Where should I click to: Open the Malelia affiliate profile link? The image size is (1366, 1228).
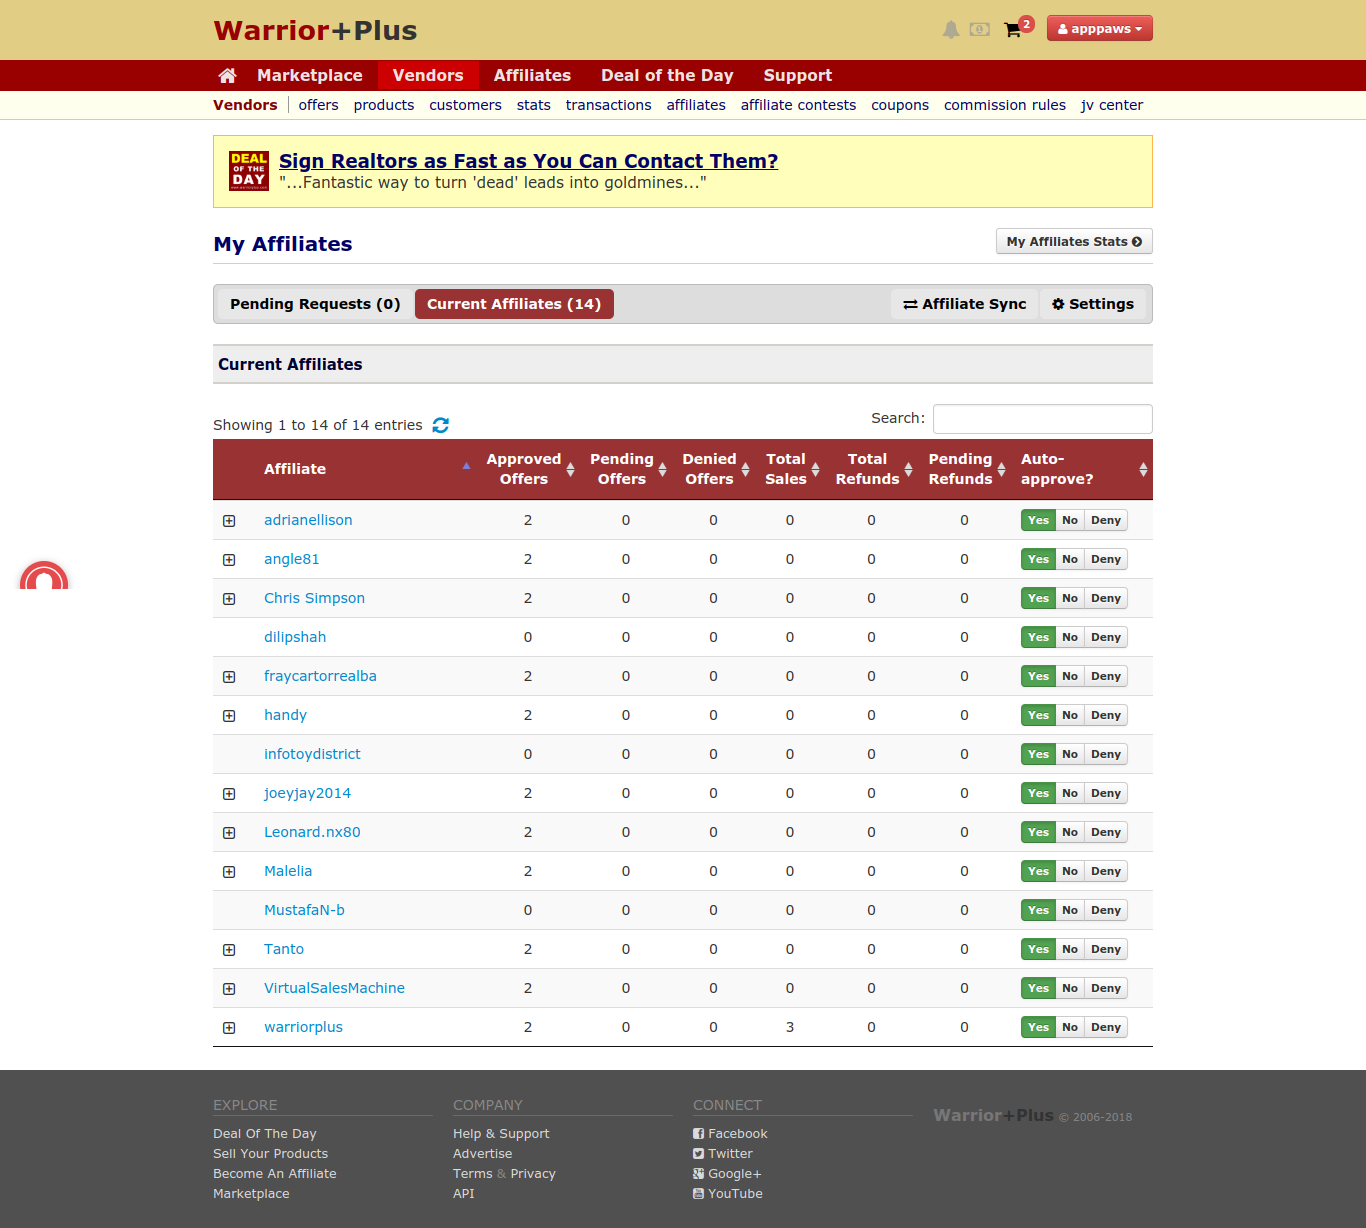pos(288,871)
